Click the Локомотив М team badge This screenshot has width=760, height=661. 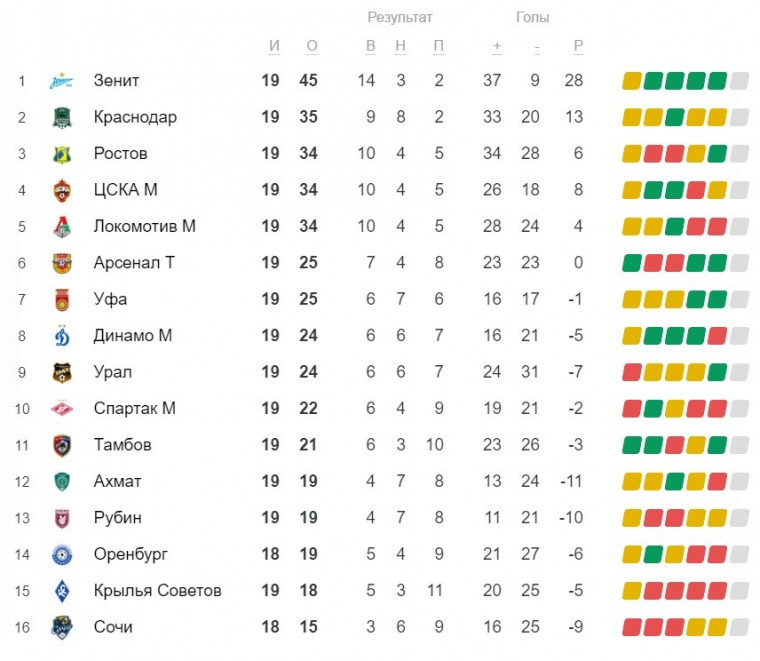coord(62,226)
